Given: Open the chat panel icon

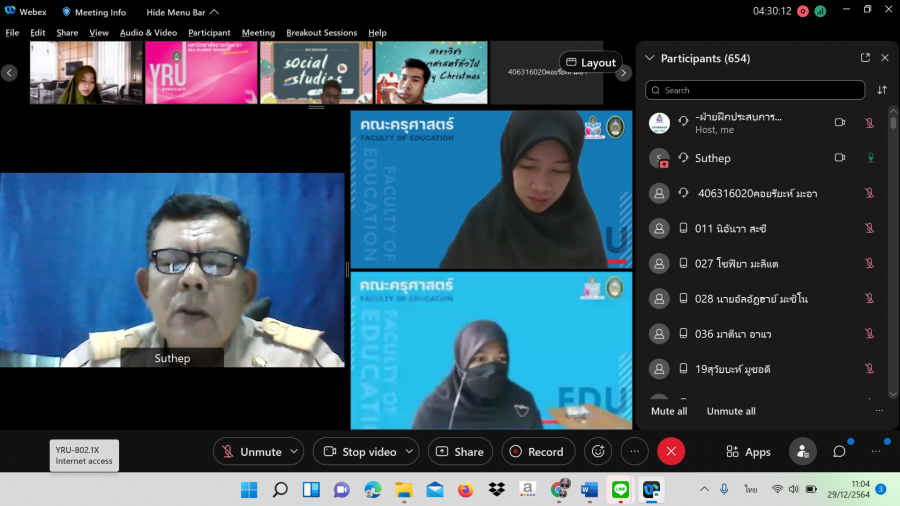Looking at the screenshot, I should pyautogui.click(x=839, y=452).
